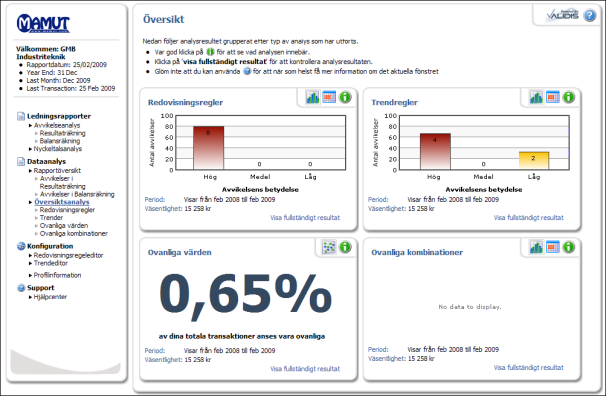
Task: Select Översiktsanalys in the sidebar
Action: click(x=62, y=202)
